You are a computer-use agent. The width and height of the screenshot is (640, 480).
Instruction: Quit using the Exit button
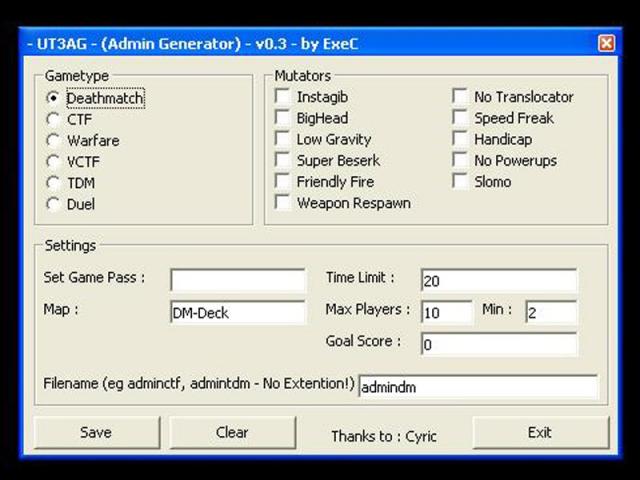point(541,432)
